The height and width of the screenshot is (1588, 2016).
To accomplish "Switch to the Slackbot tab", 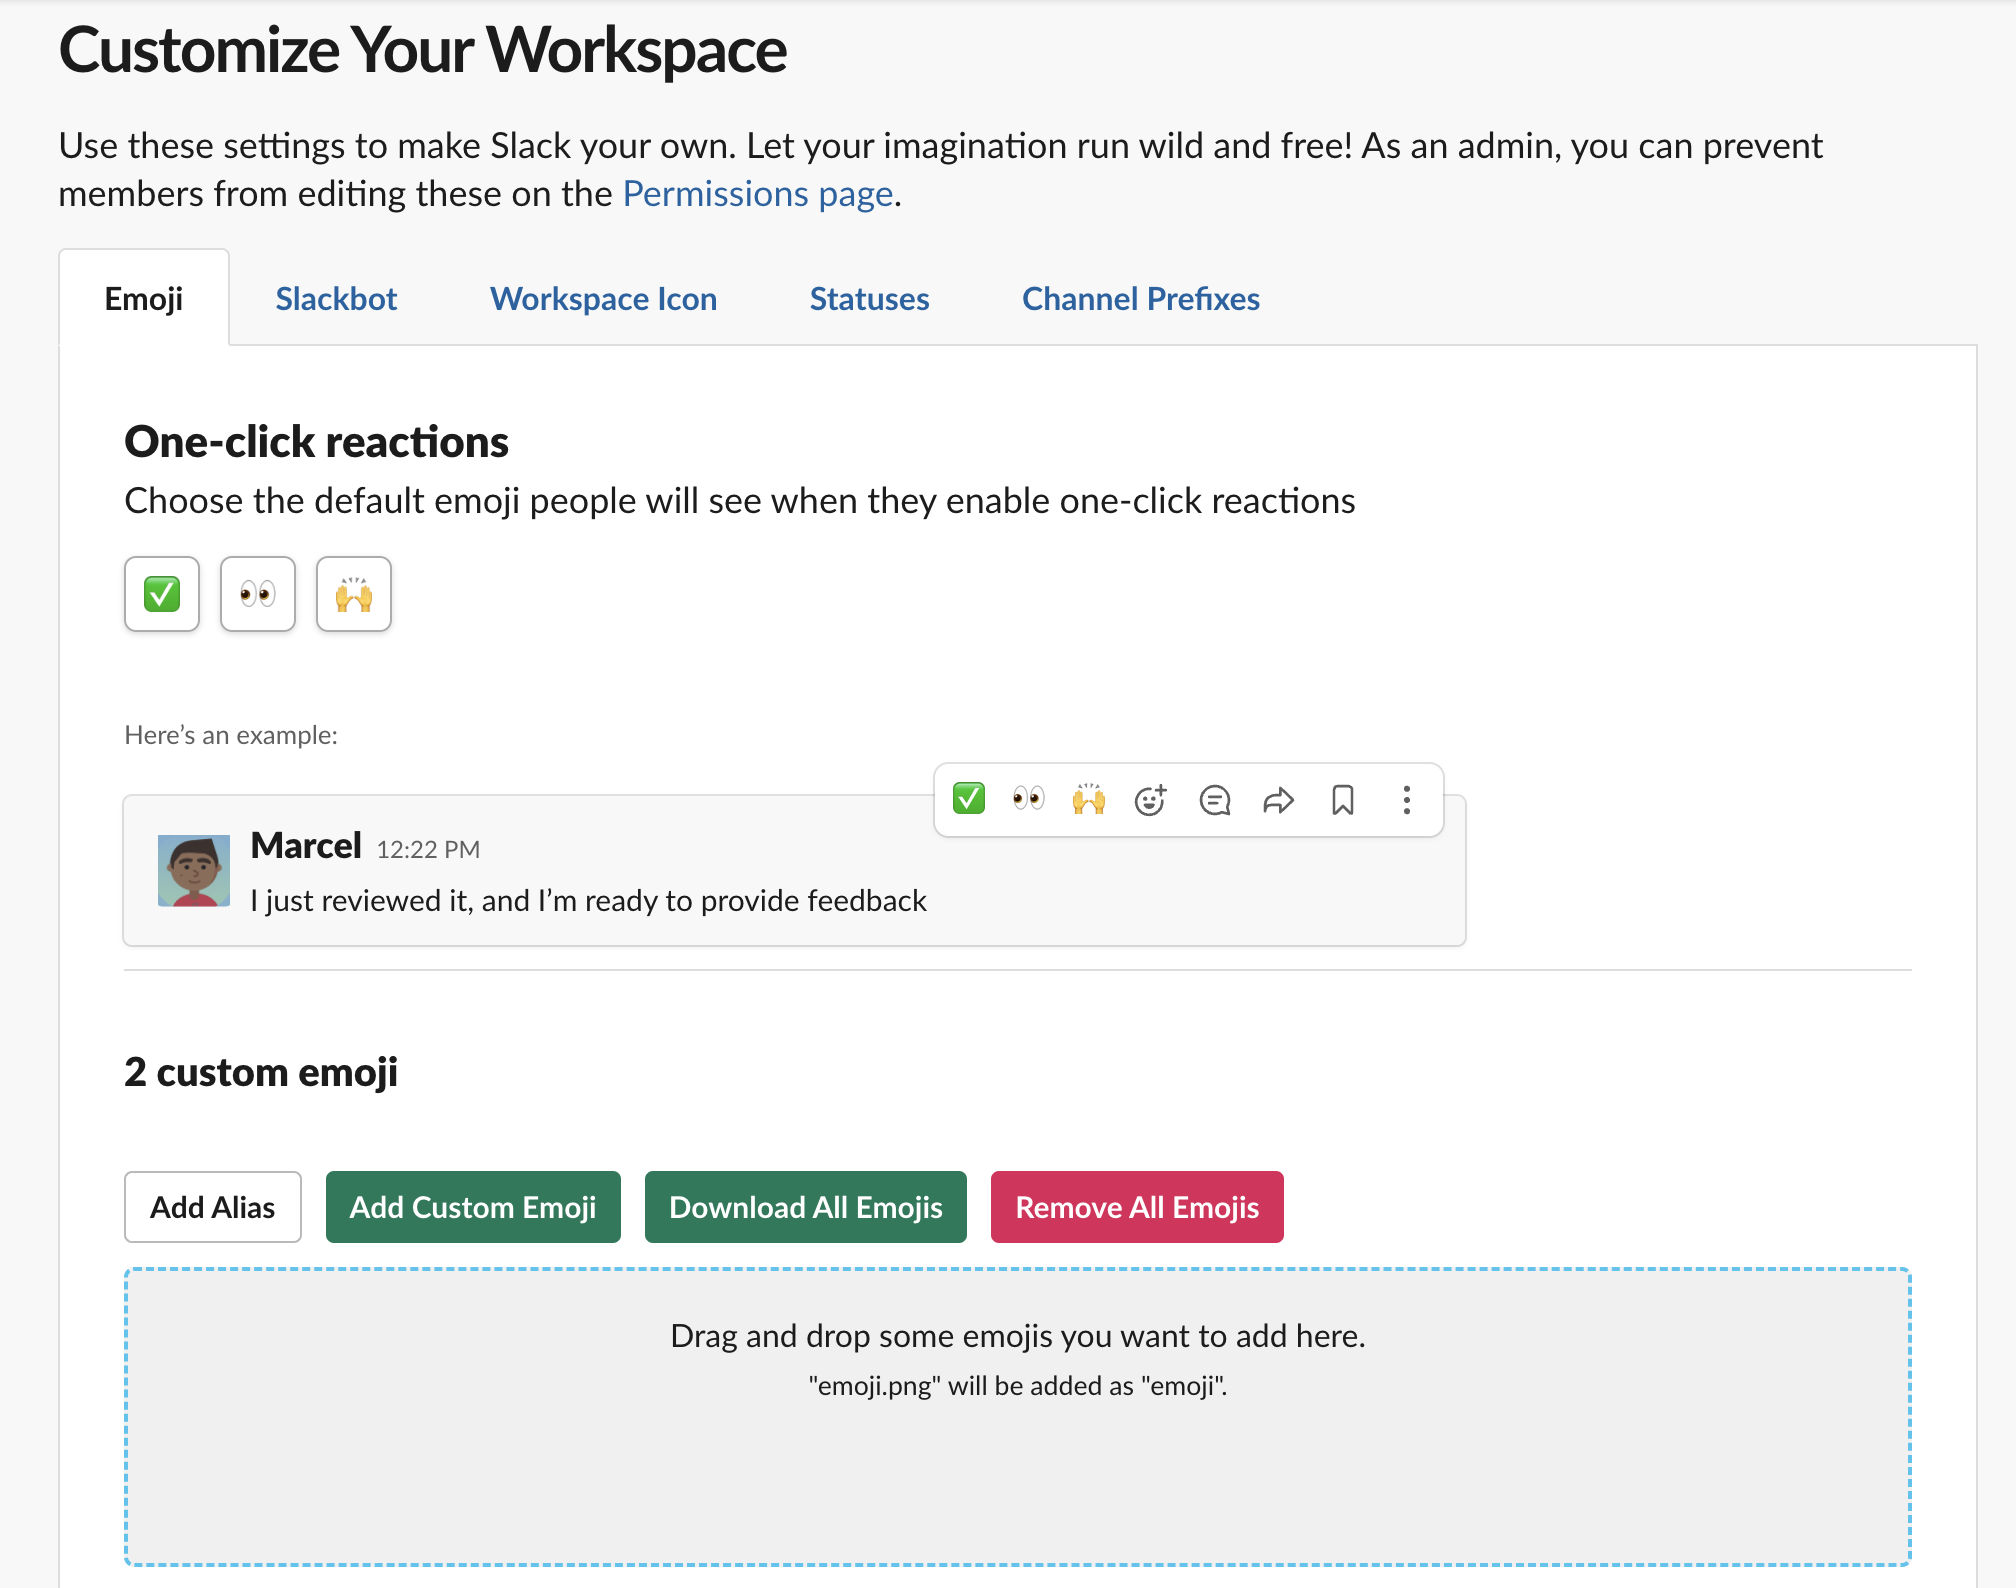I will tap(336, 299).
